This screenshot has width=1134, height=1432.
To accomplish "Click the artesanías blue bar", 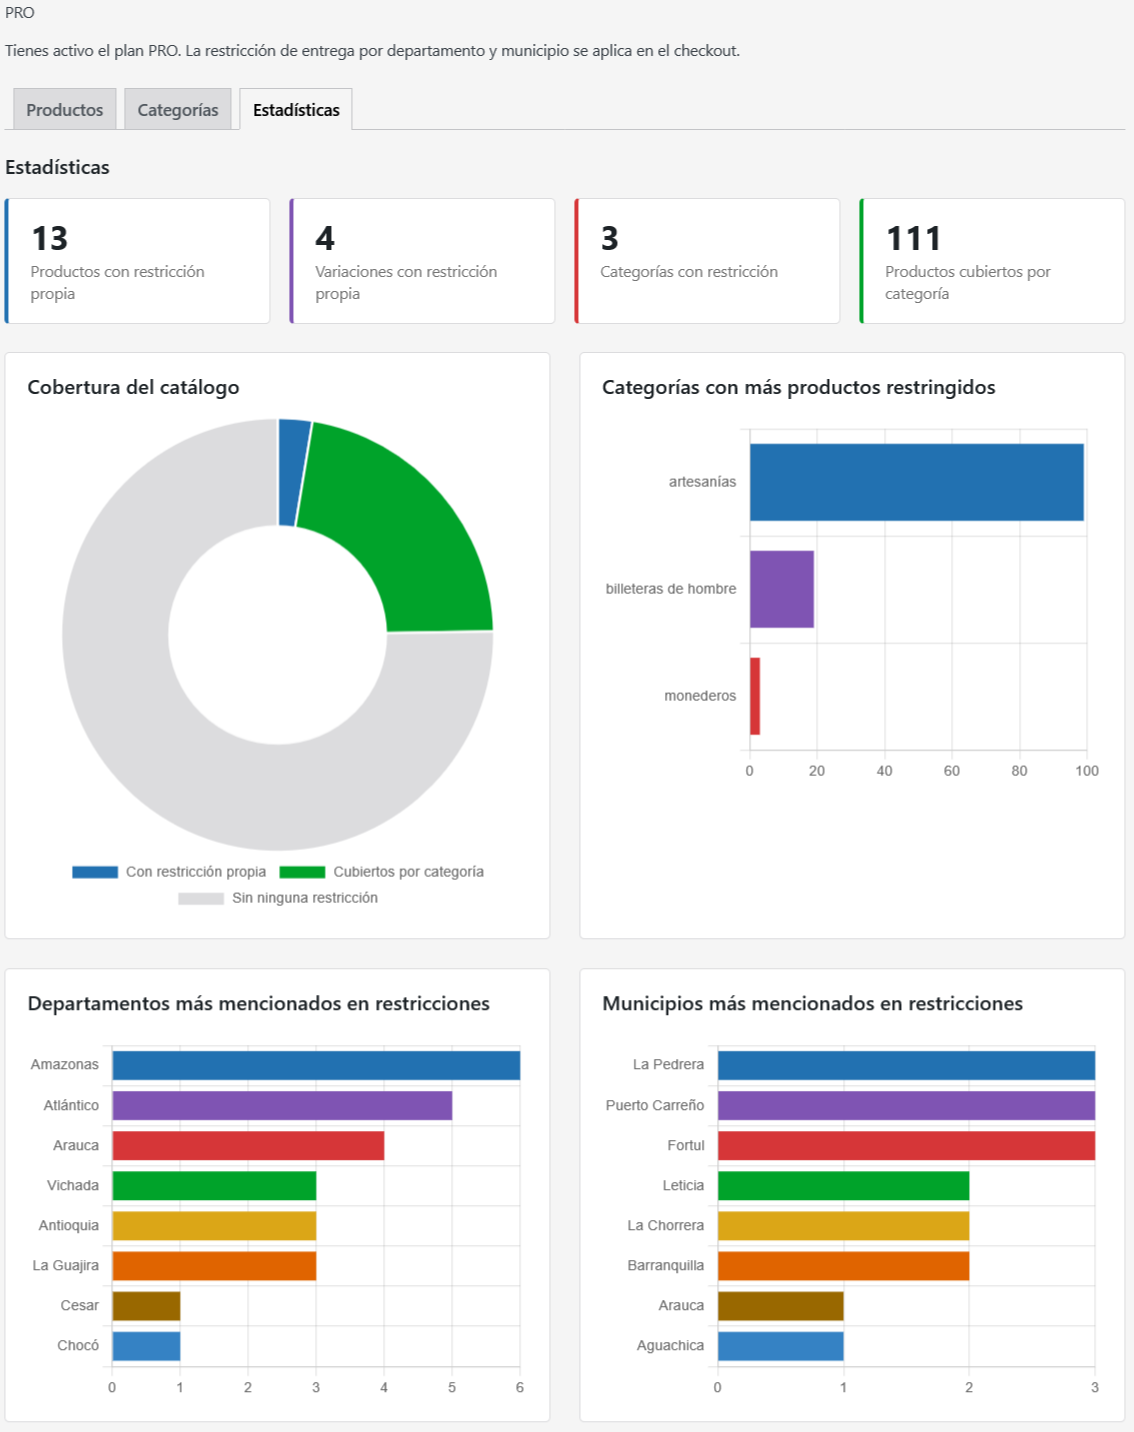I will tap(917, 482).
